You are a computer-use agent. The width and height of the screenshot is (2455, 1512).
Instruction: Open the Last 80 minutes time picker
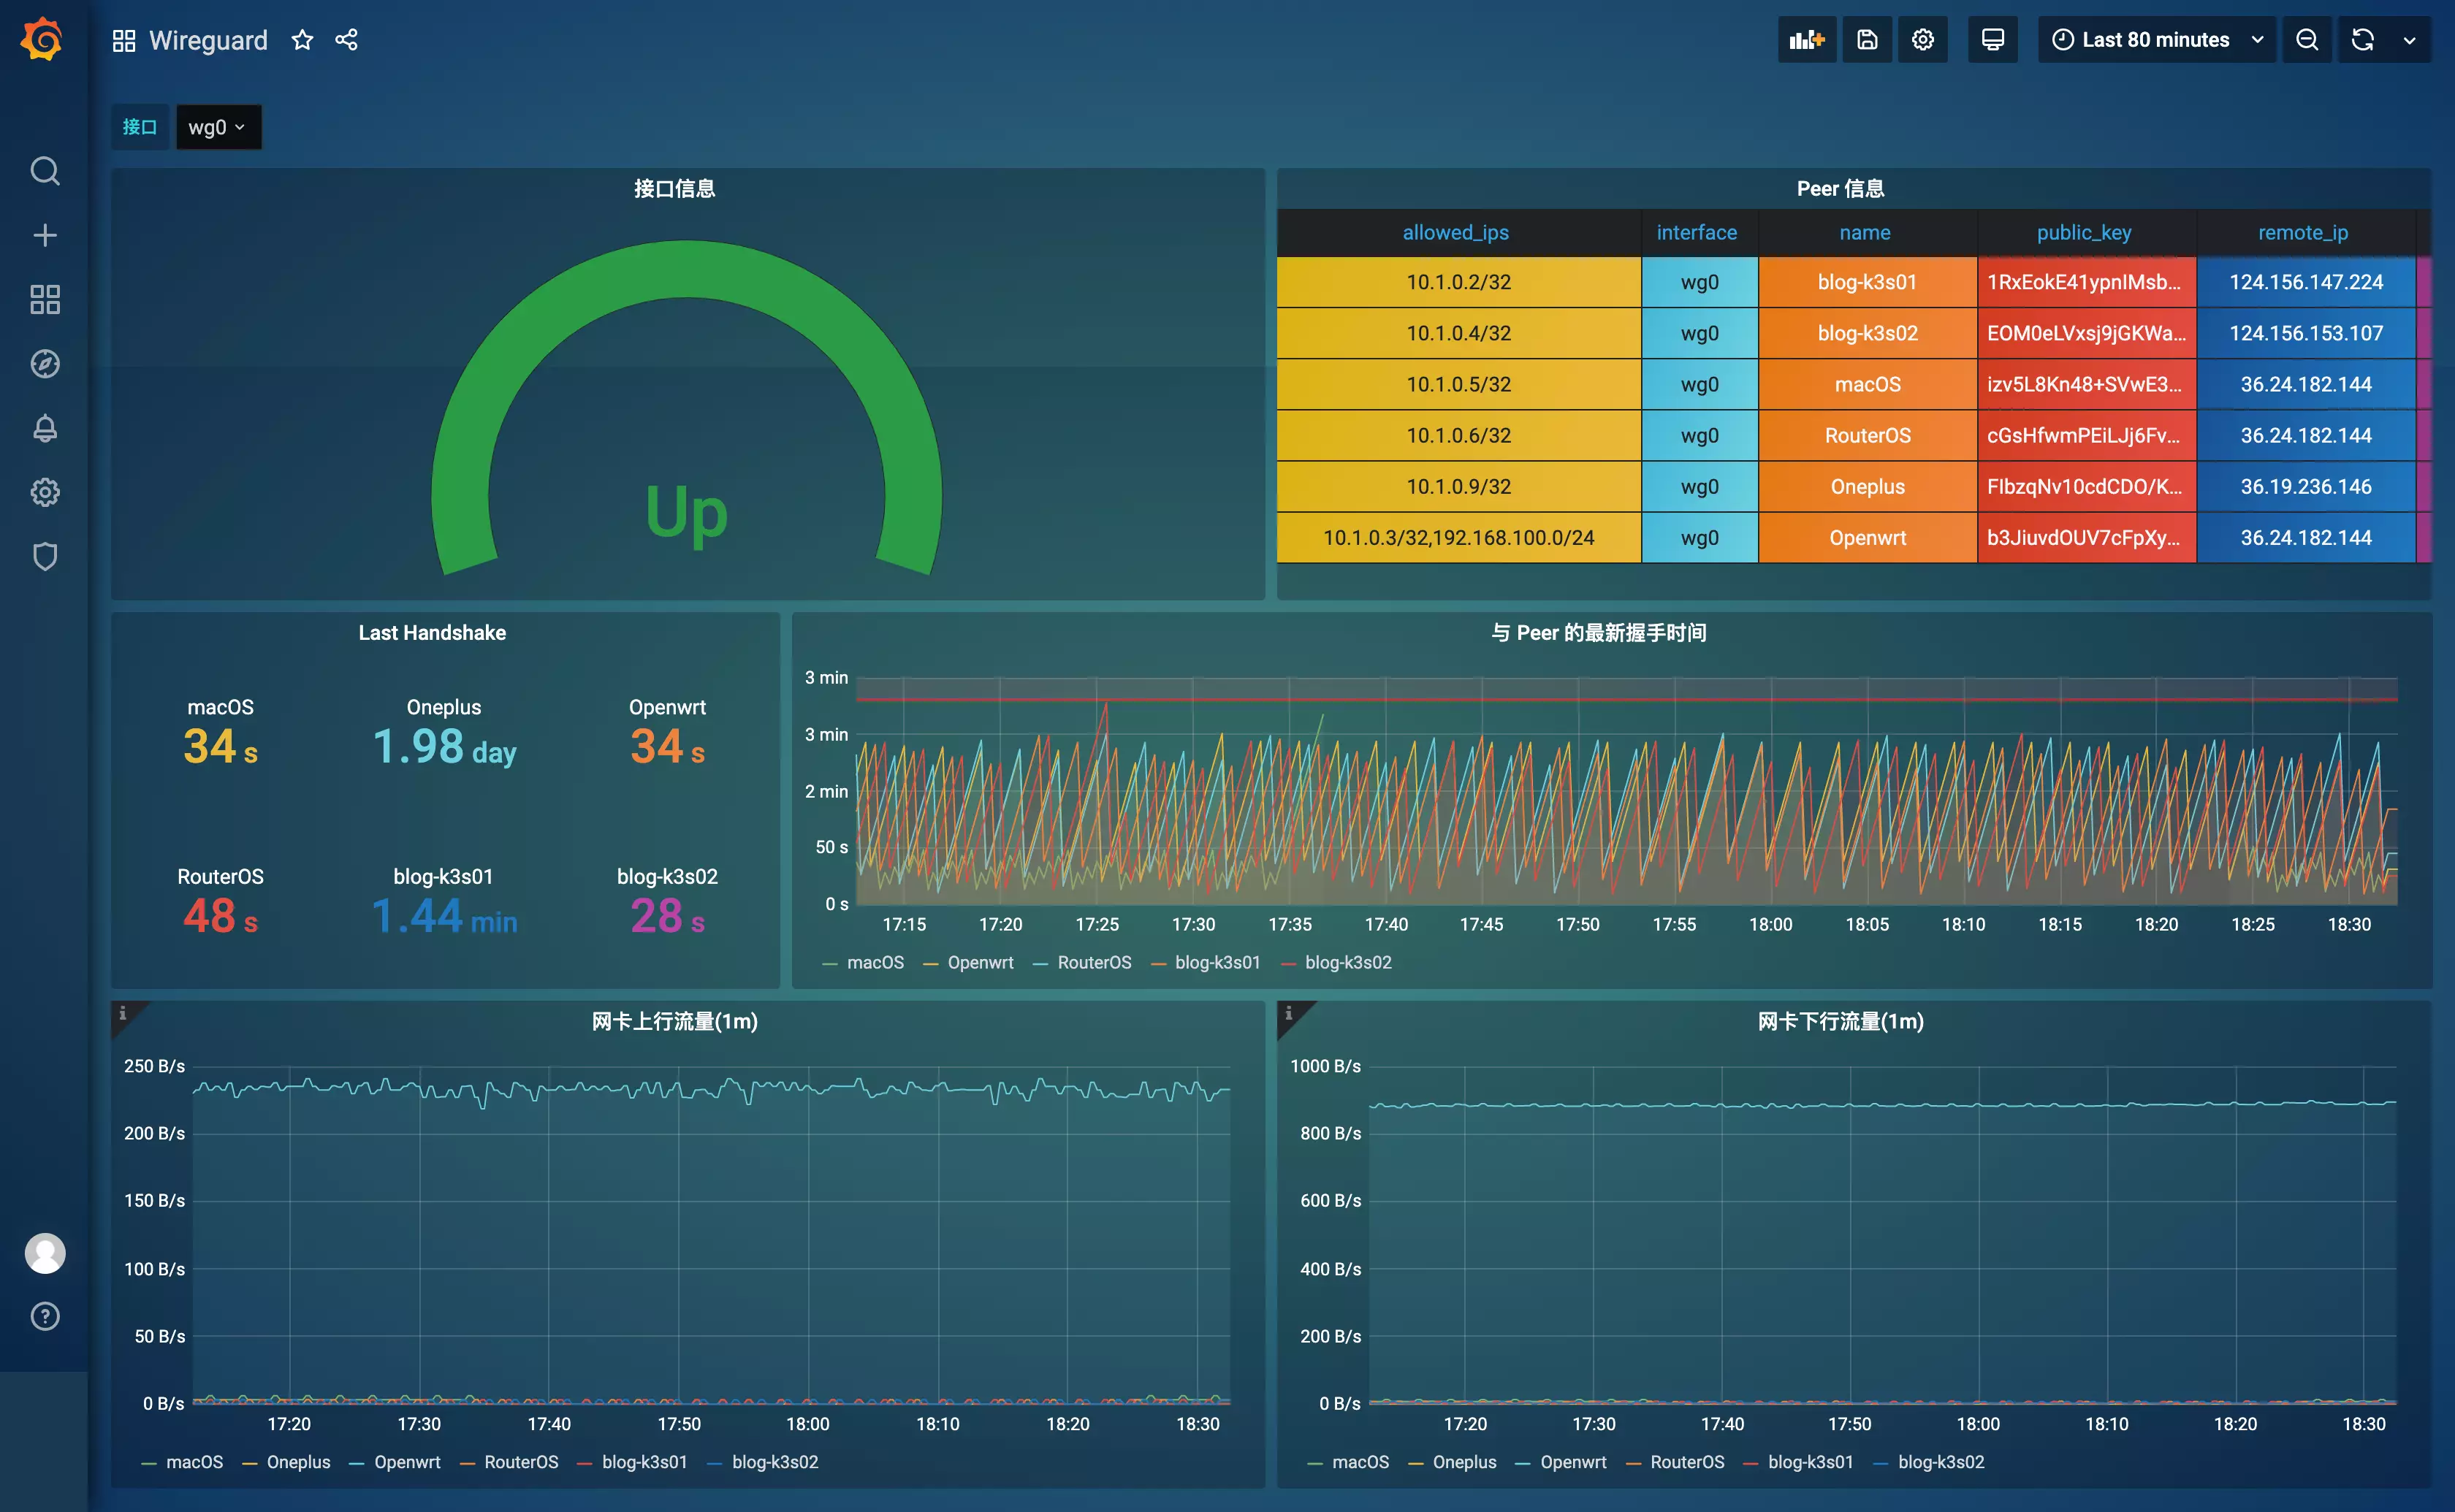point(2157,40)
